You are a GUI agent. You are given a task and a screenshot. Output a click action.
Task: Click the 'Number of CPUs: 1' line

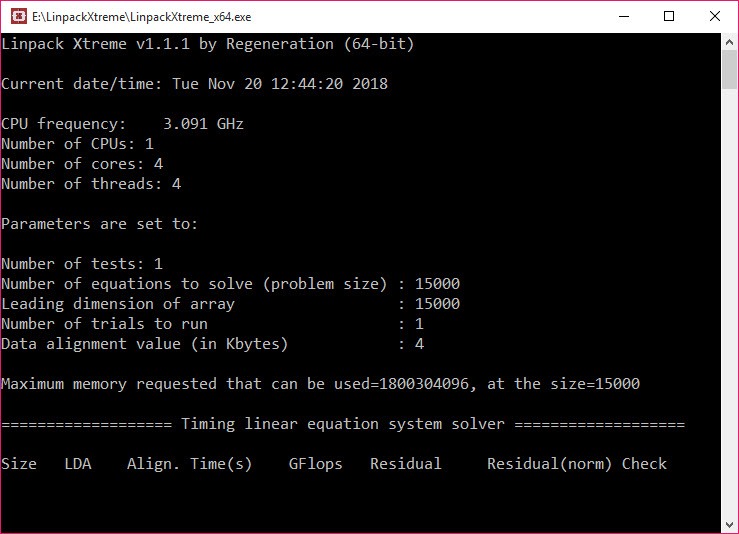click(78, 144)
